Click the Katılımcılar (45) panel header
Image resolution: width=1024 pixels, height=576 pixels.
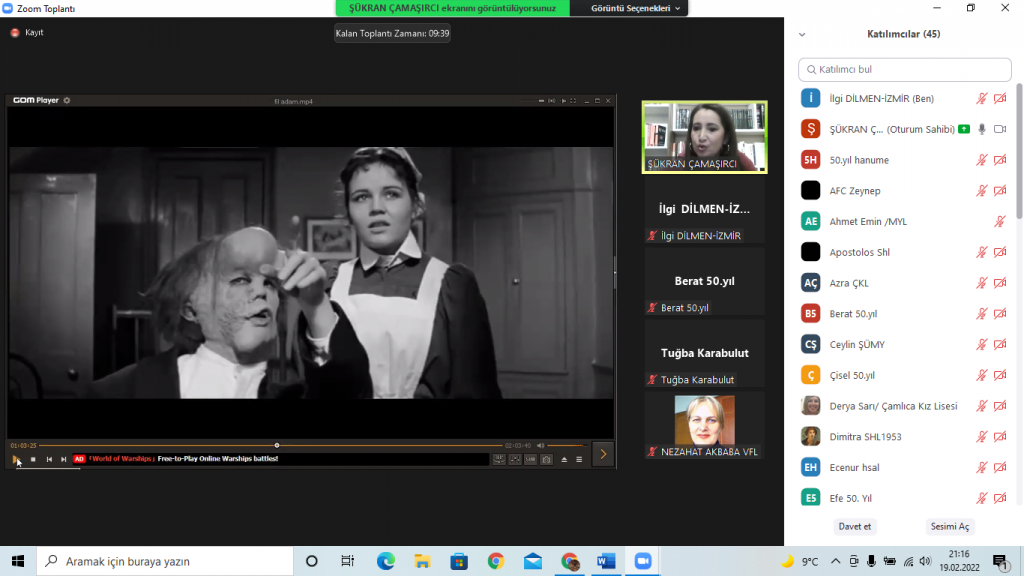[x=902, y=33]
